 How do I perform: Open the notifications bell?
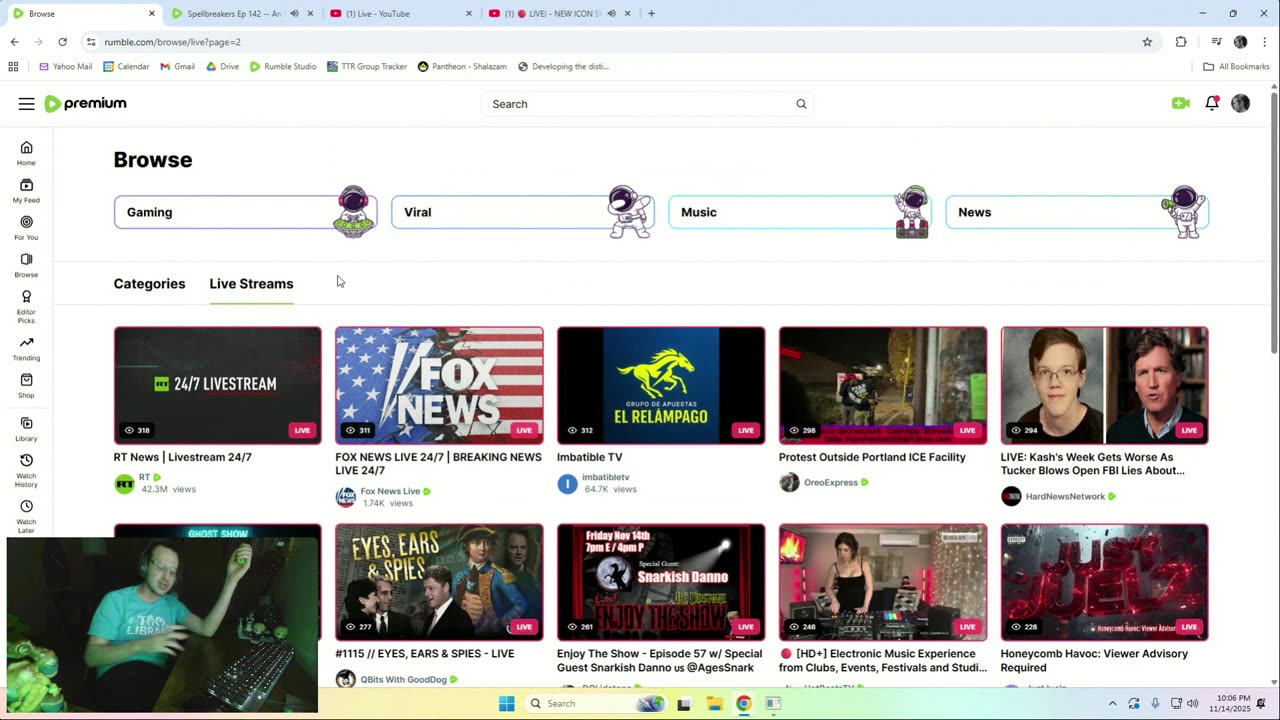pyautogui.click(x=1212, y=103)
